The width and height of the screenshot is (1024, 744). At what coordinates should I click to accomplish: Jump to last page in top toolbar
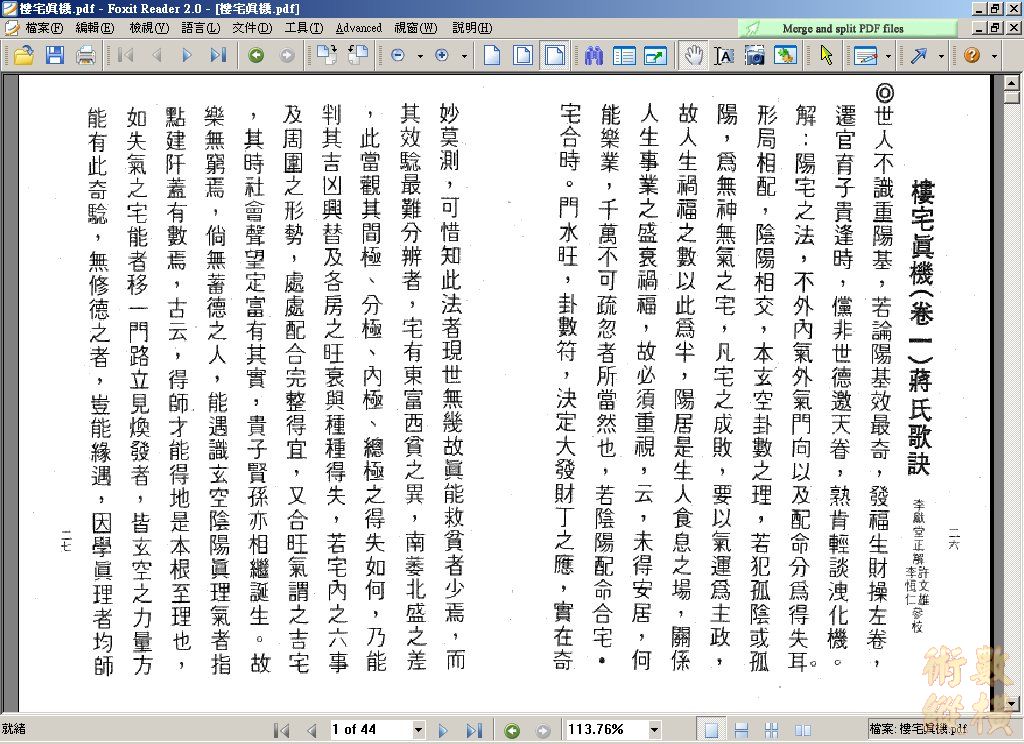(218, 56)
